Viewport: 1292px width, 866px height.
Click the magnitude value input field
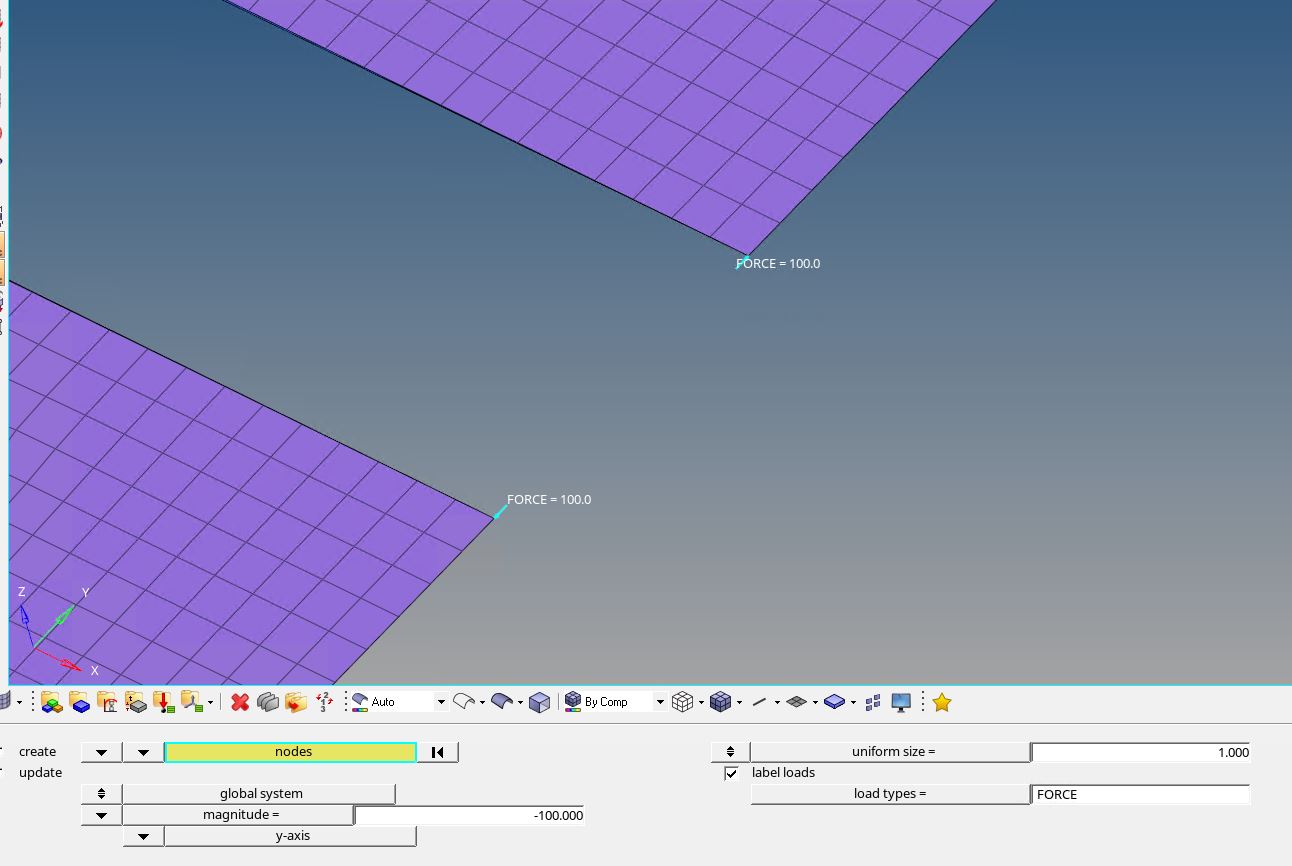pos(470,815)
